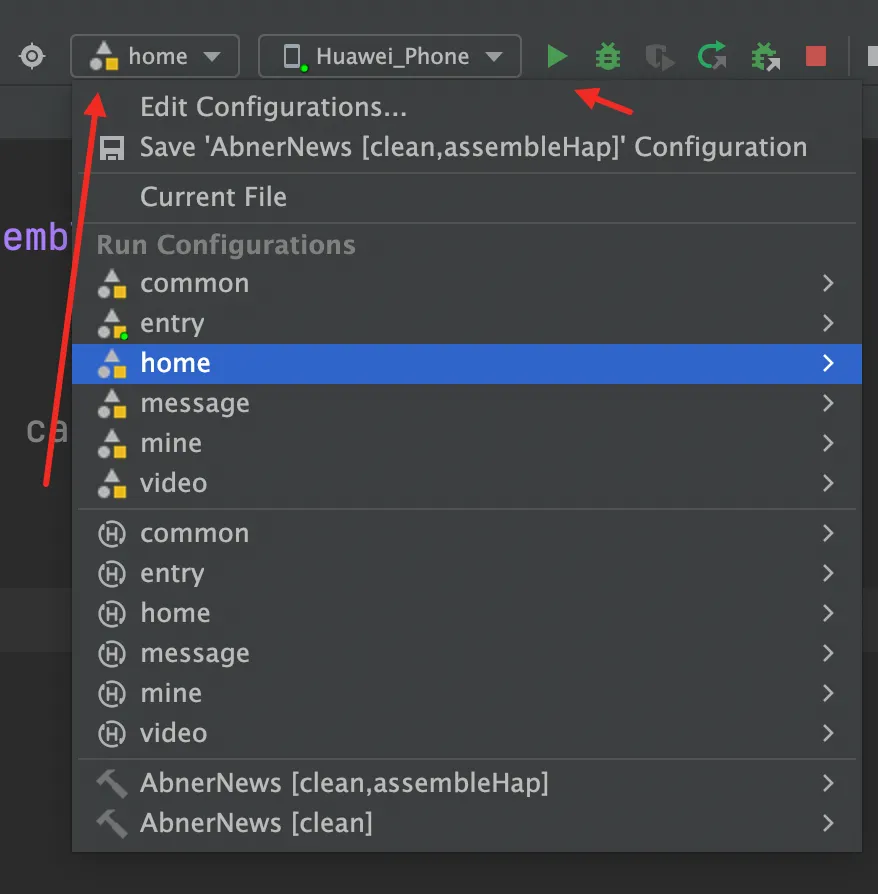The image size is (878, 894).
Task: Click the floppy disk save configuration icon
Action: [x=112, y=148]
